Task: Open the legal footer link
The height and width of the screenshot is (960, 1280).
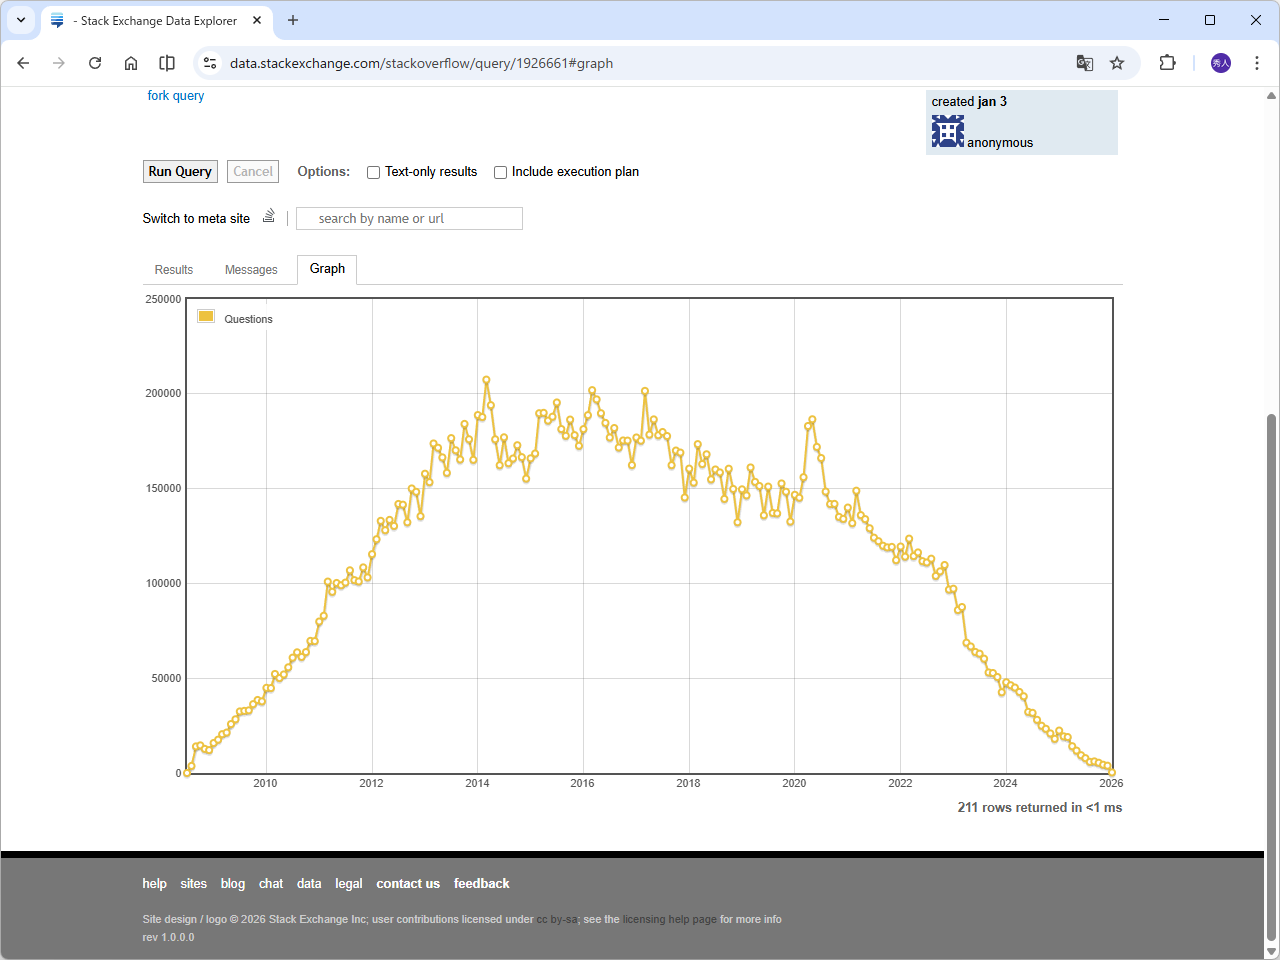Action: [x=349, y=884]
